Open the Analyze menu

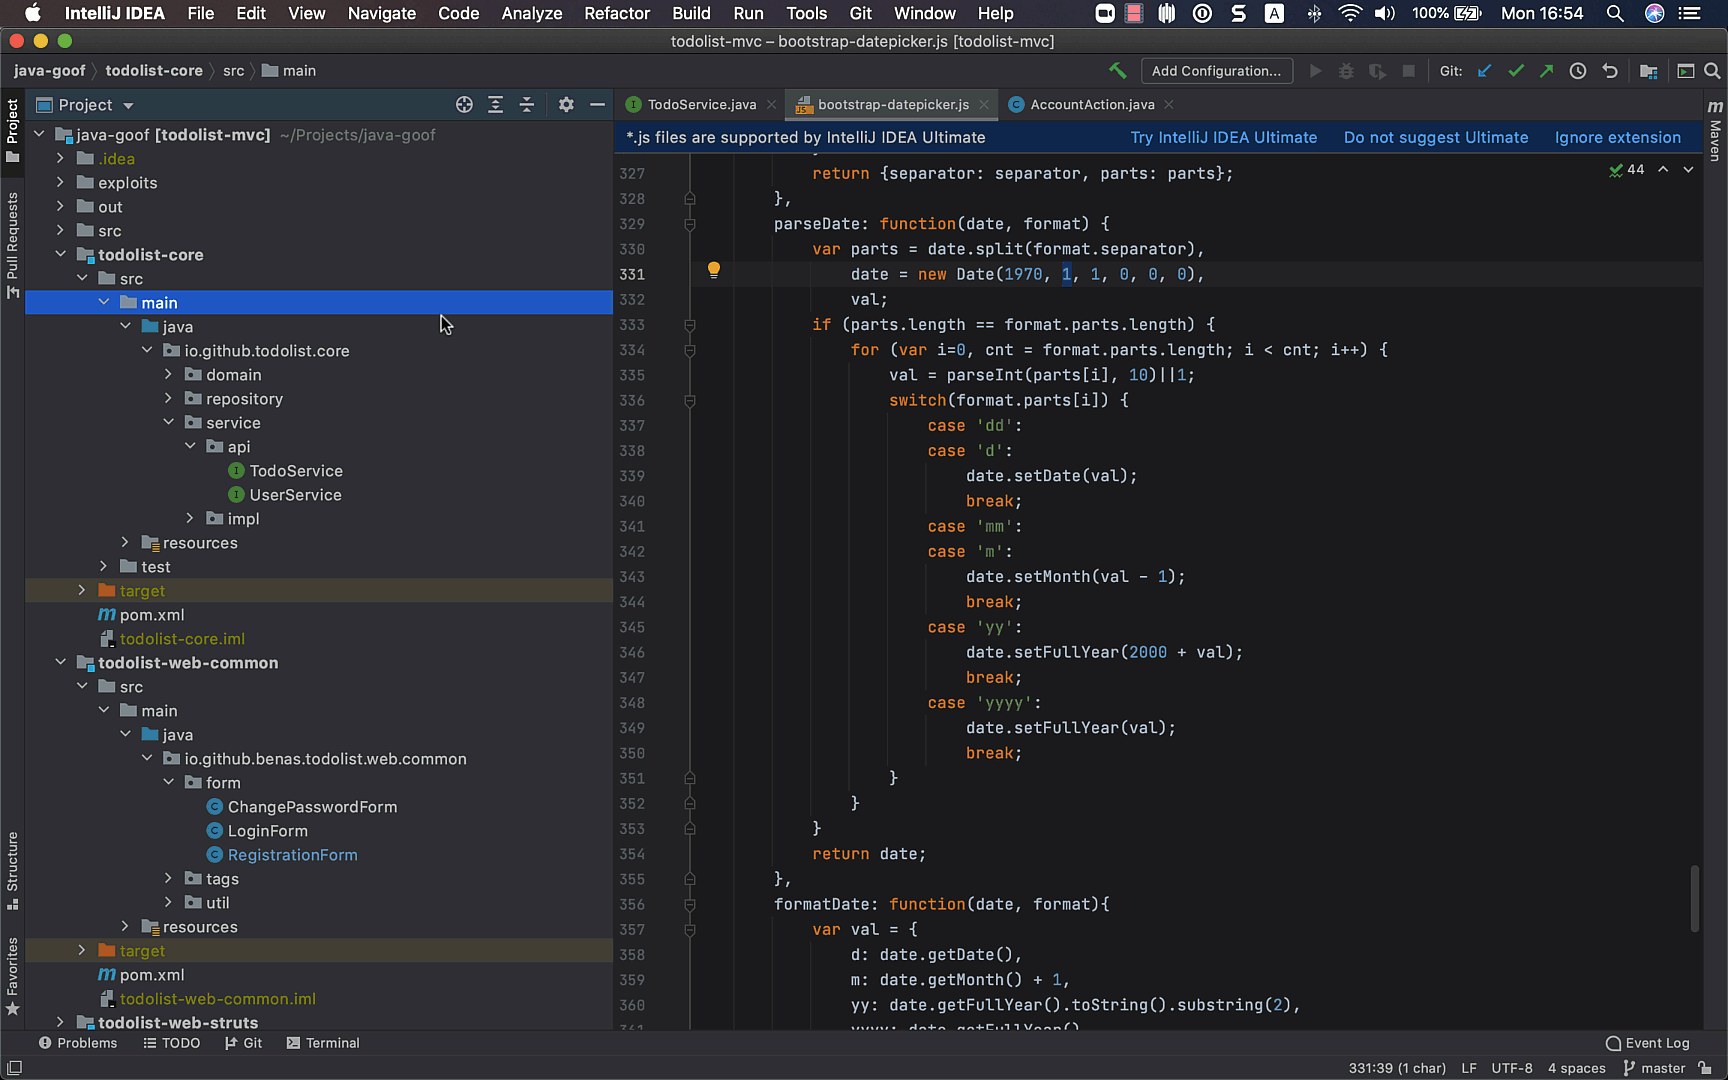531,13
